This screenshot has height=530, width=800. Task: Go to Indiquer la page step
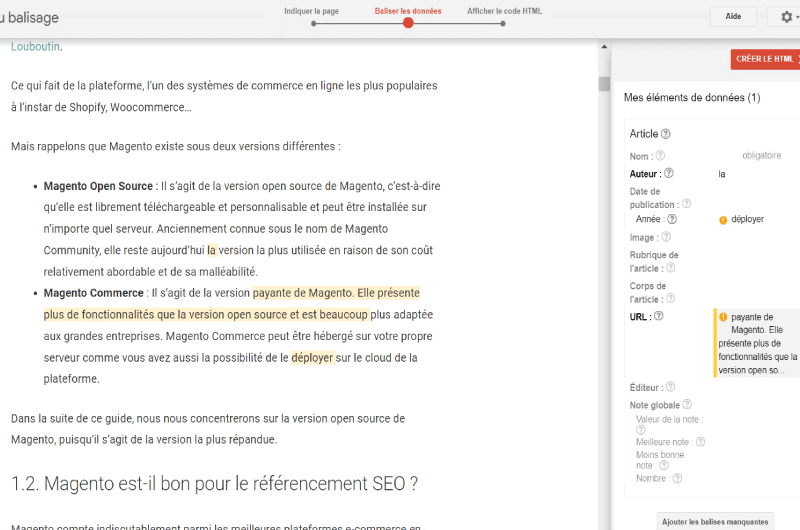pyautogui.click(x=311, y=11)
